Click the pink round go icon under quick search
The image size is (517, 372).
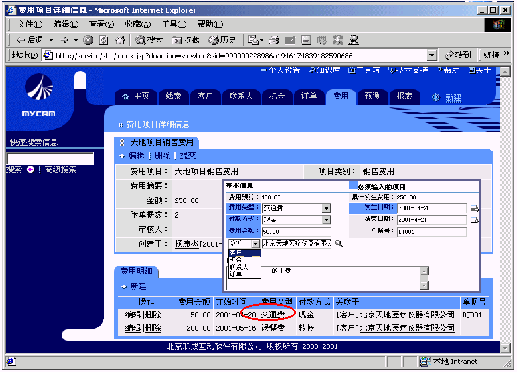coord(30,170)
